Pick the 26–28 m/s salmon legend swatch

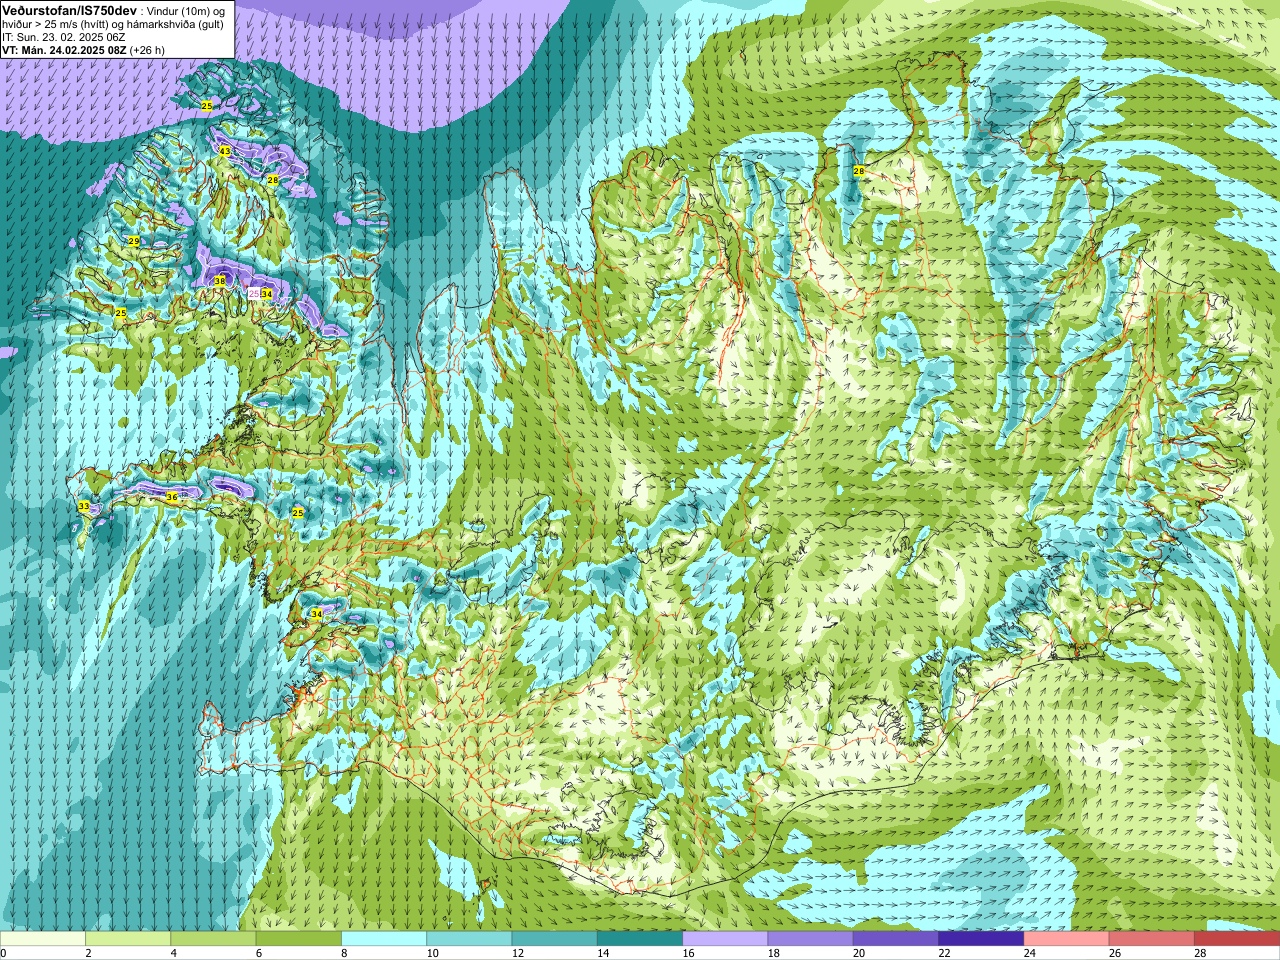point(1152,939)
